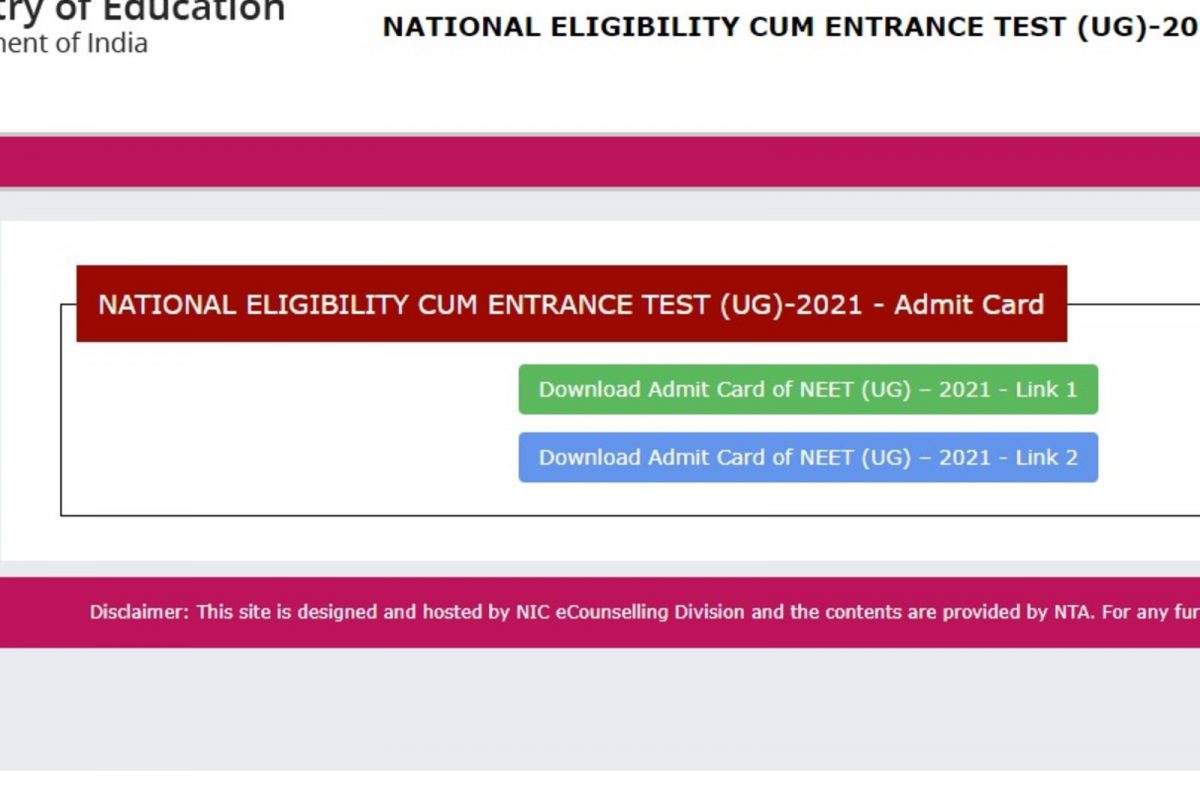Viewport: 1200px width, 800px height.
Task: Click blank area left of Link 1 button
Action: 290,390
